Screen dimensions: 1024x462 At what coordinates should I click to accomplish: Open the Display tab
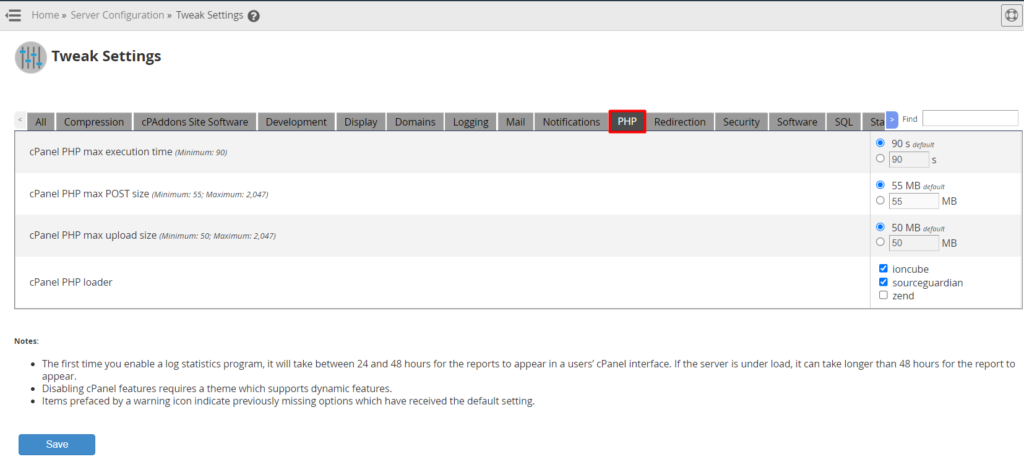361,122
